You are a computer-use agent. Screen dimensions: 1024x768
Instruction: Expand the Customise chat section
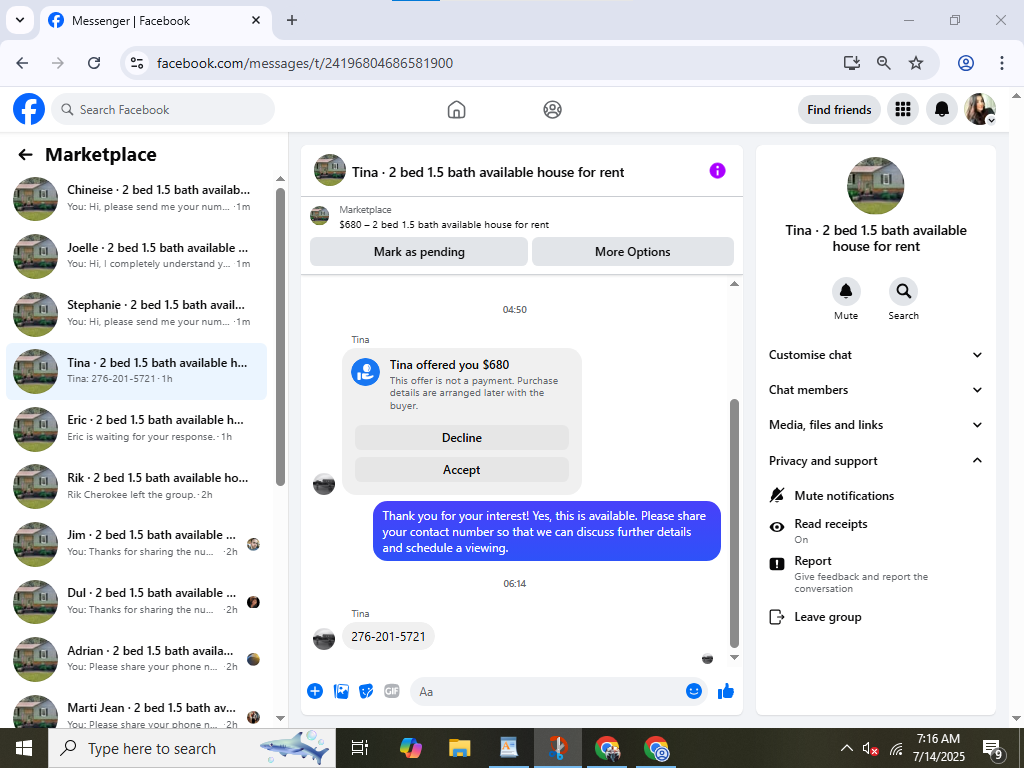875,355
